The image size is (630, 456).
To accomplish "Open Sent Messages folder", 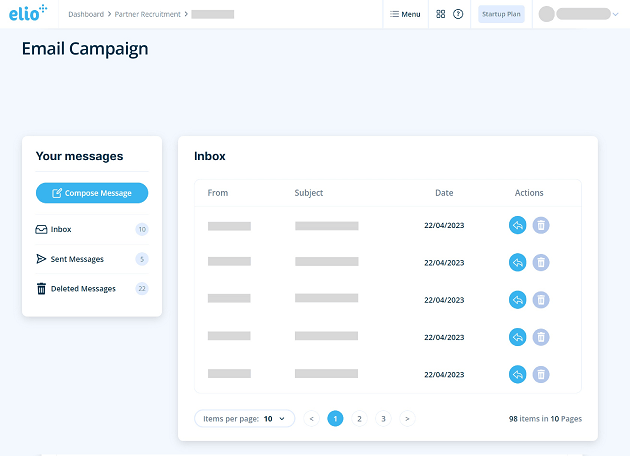I will pyautogui.click(x=77, y=259).
